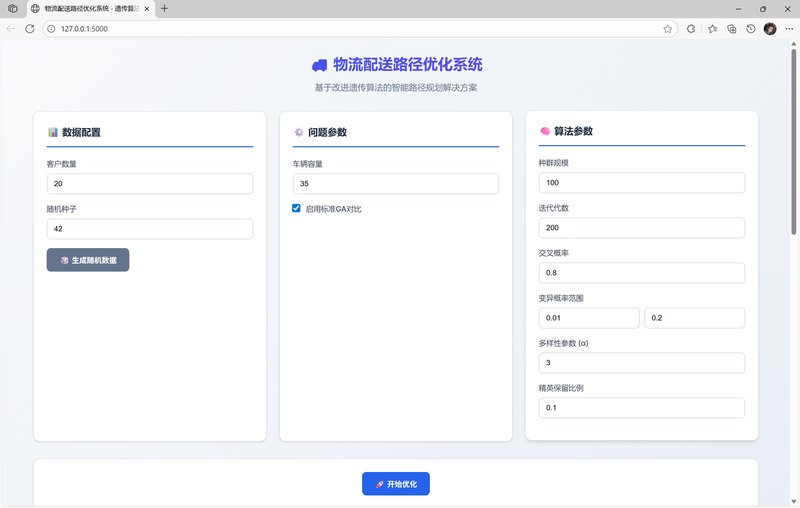Click the 生成随机数据 button
The height and width of the screenshot is (508, 800).
coord(88,260)
